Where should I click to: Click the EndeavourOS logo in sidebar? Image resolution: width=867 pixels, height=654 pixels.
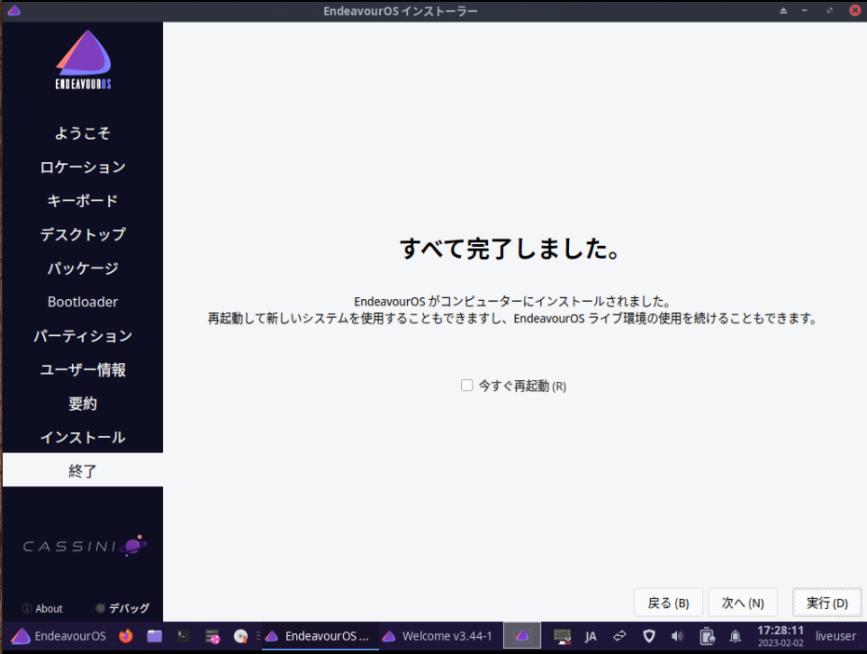tap(83, 60)
